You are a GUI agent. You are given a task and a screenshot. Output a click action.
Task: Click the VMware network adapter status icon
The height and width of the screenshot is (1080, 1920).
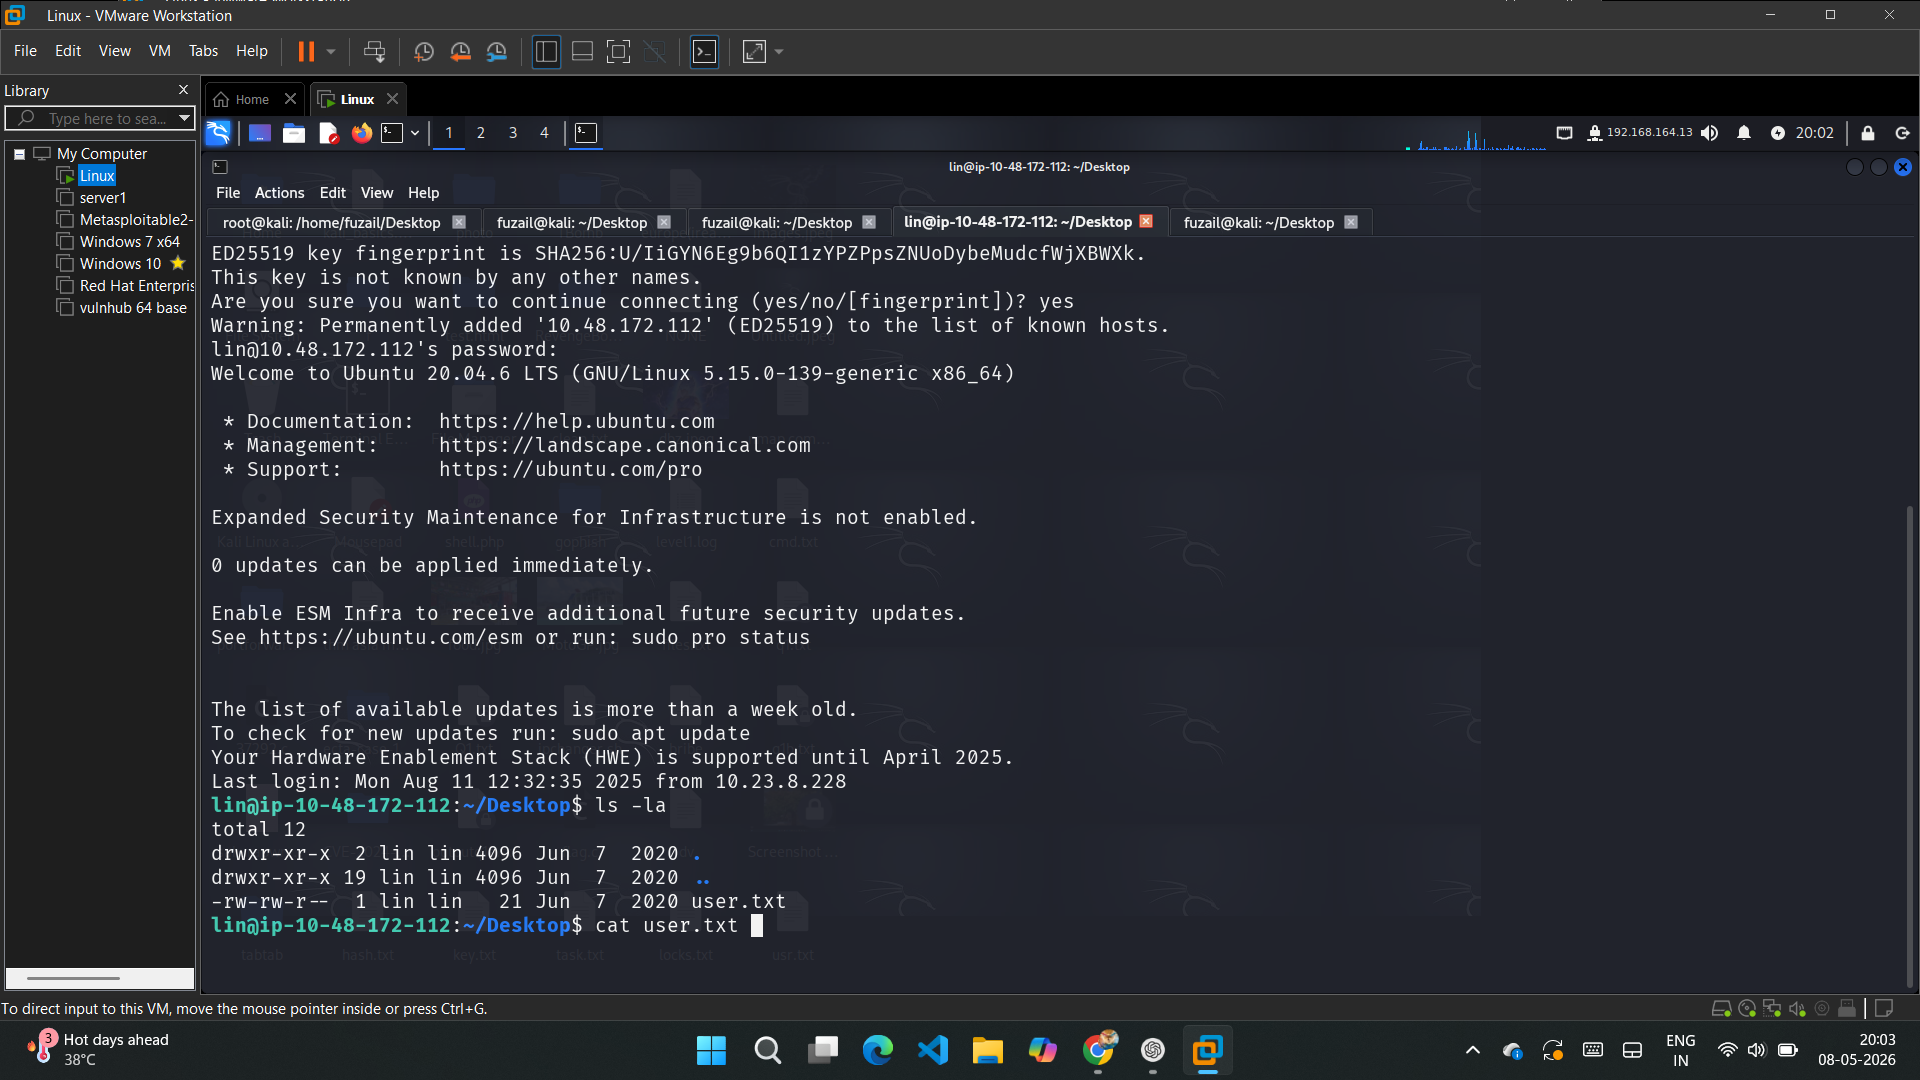(1772, 1008)
